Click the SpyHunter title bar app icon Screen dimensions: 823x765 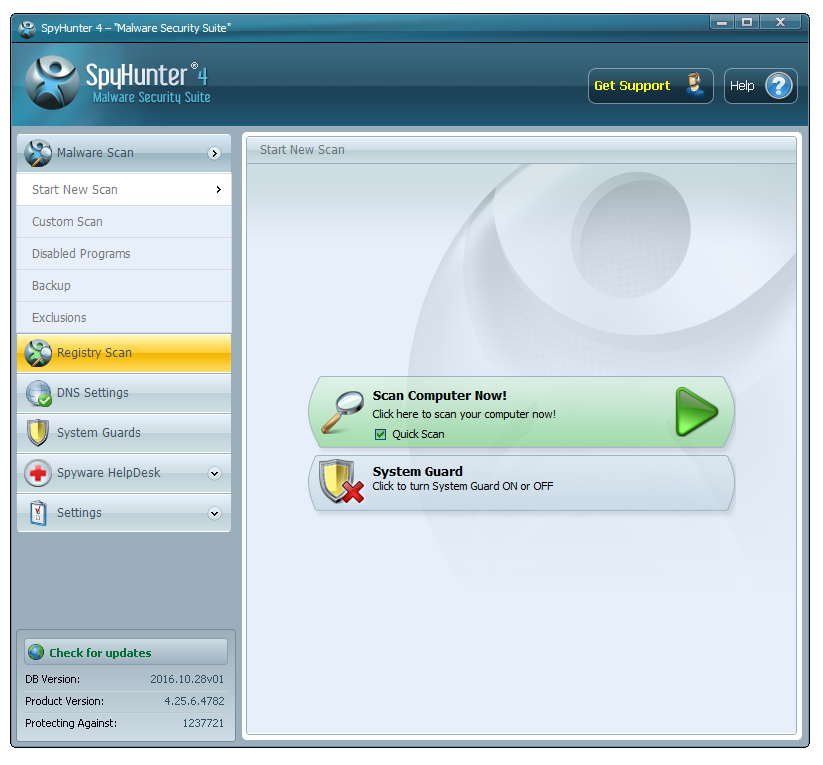pos(27,29)
